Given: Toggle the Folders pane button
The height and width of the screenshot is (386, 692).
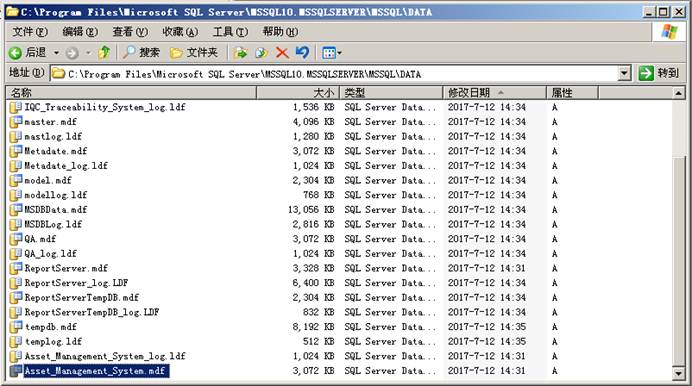Looking at the screenshot, I should click(x=194, y=52).
